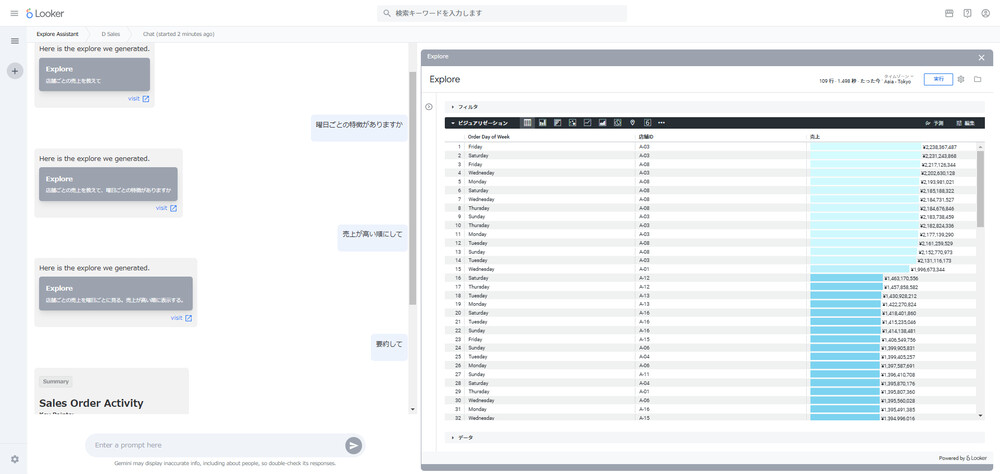Expand the データ section

coord(464,437)
